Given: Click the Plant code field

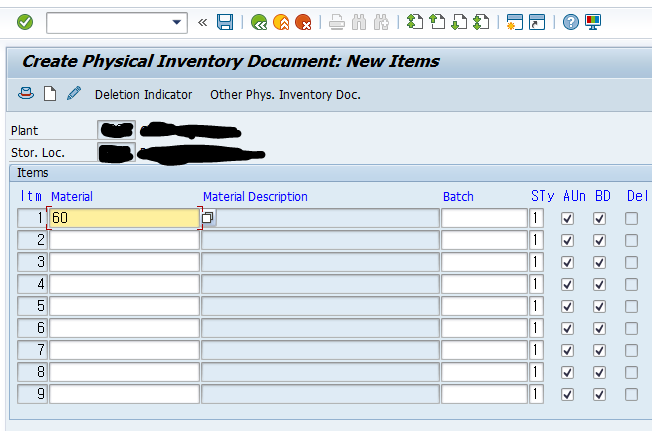Looking at the screenshot, I should tap(116, 130).
